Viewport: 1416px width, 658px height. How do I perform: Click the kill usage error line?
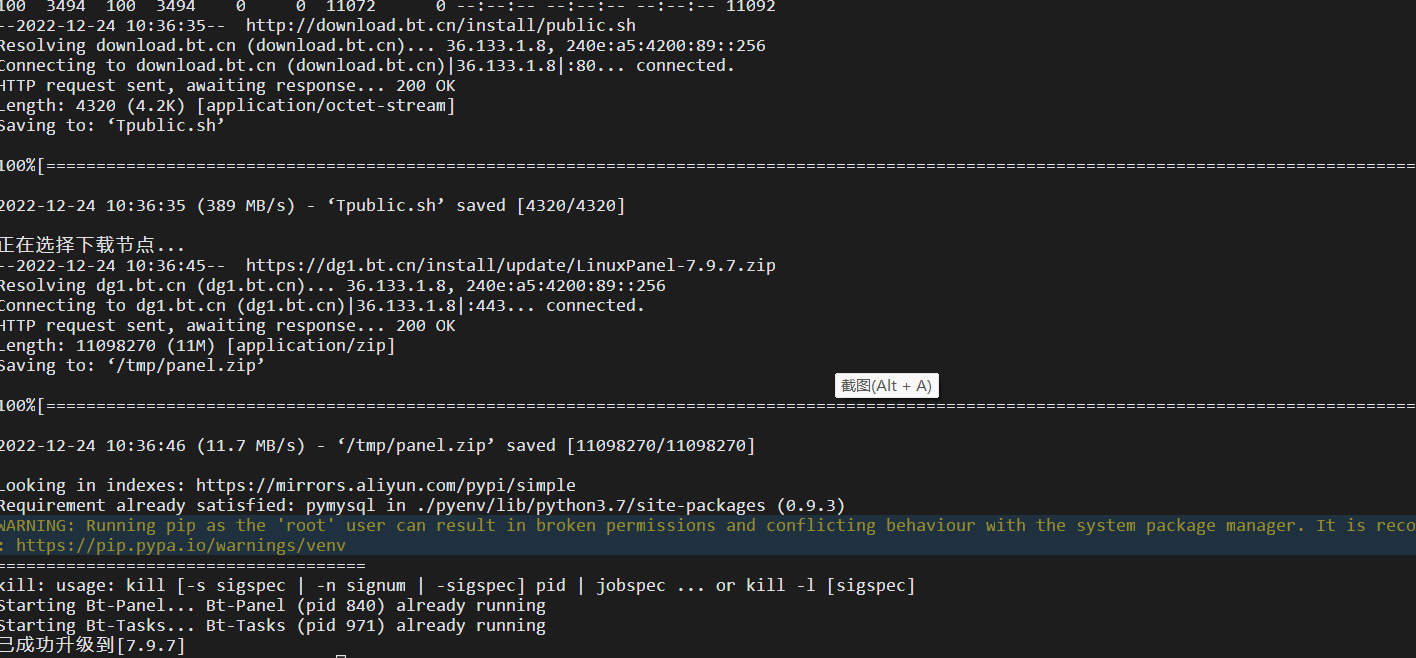click(x=457, y=585)
